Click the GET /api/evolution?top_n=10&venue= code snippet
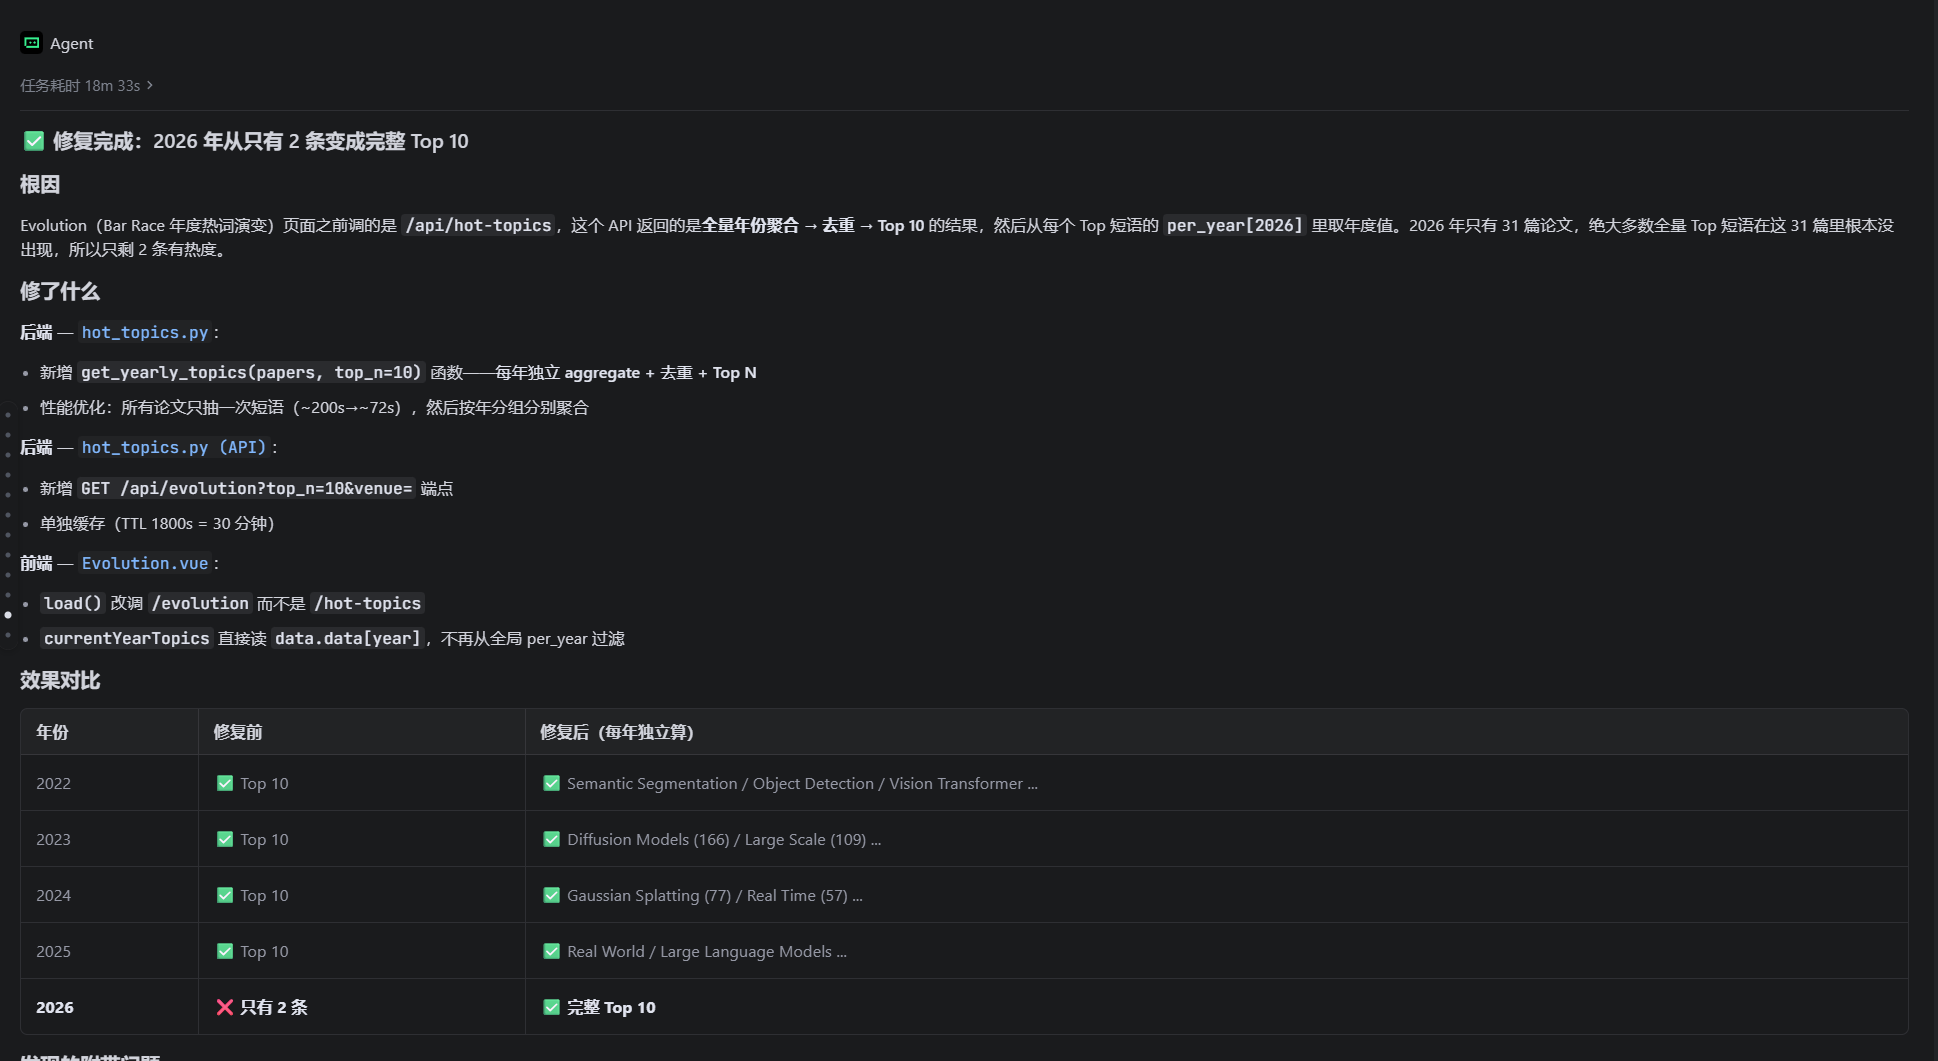Image resolution: width=1938 pixels, height=1061 pixels. 247,488
